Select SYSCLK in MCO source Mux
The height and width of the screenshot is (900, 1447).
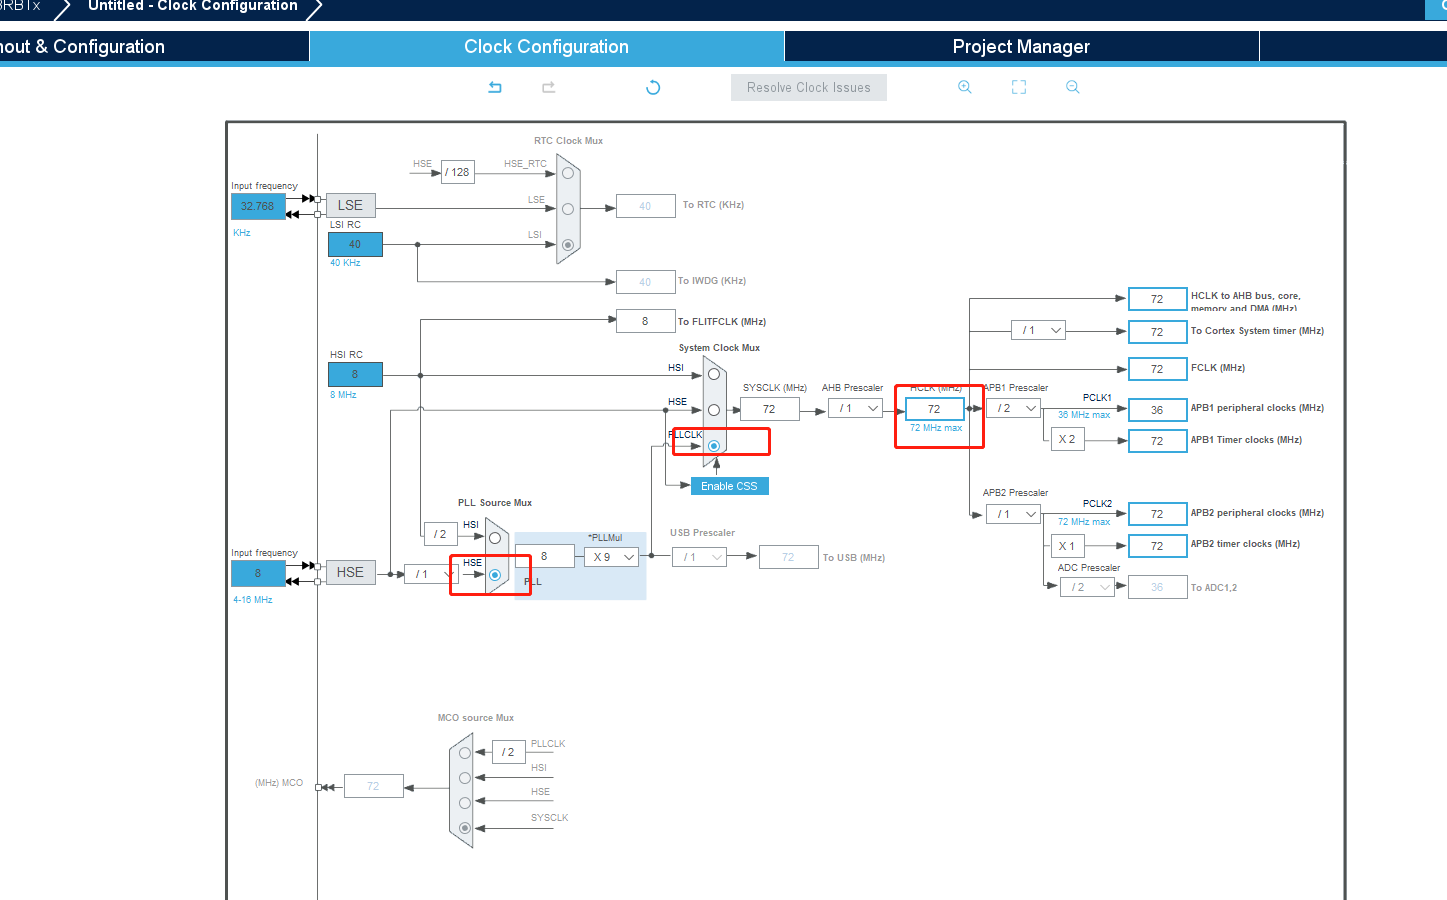465,828
